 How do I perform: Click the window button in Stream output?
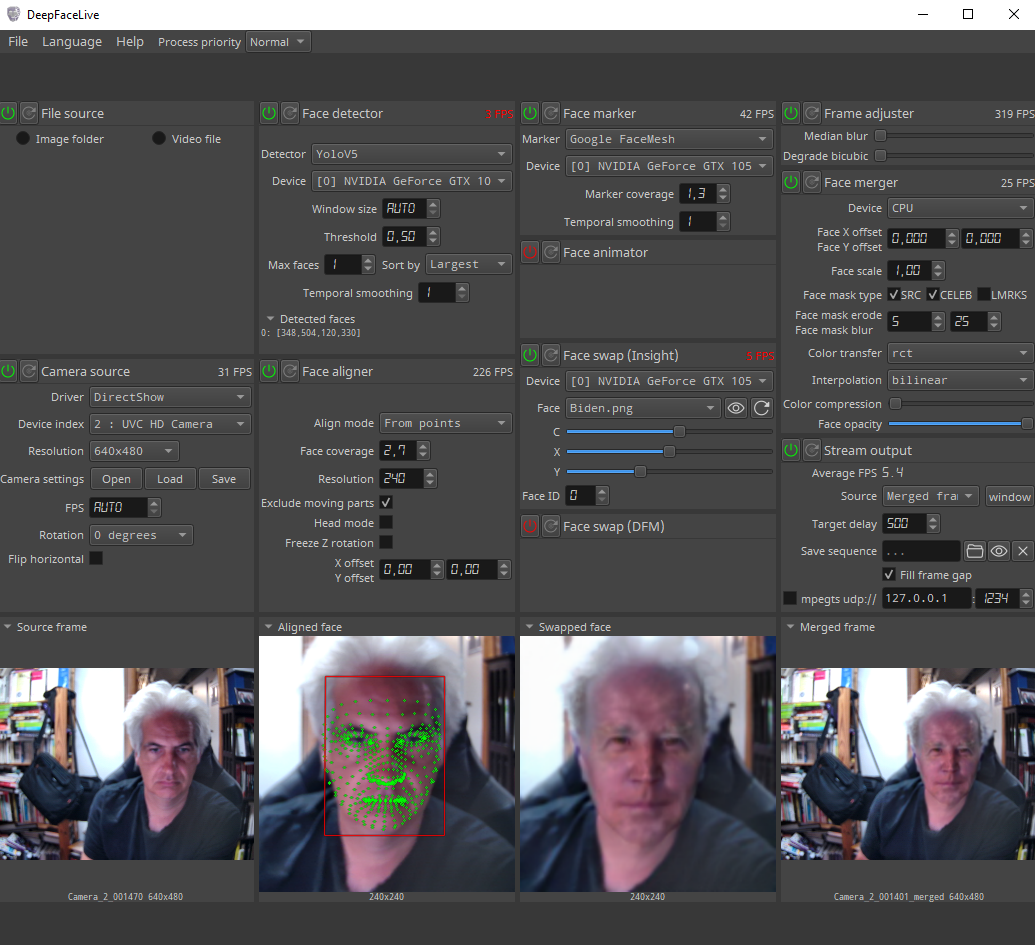(1009, 497)
